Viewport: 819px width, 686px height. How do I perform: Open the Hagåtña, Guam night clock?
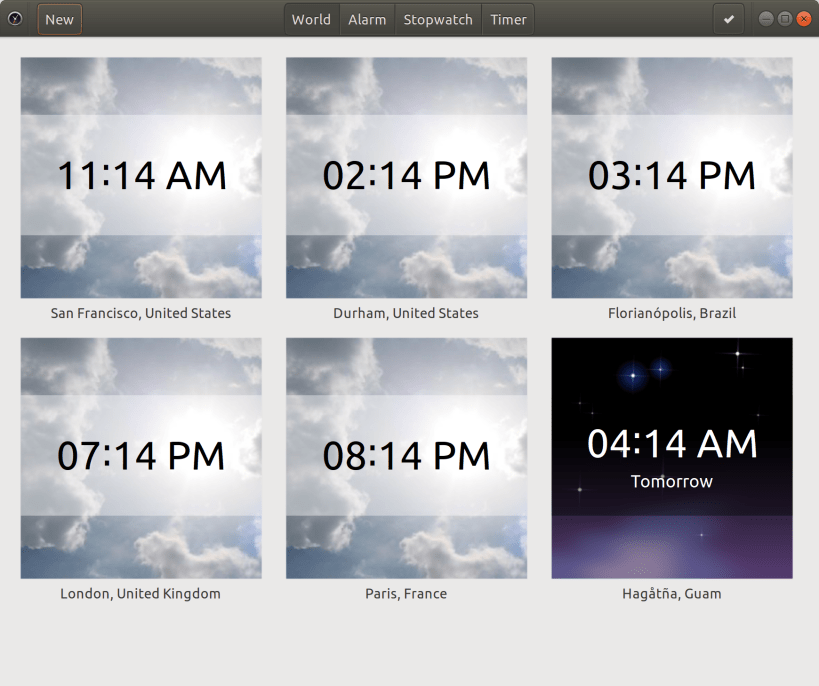(x=671, y=458)
